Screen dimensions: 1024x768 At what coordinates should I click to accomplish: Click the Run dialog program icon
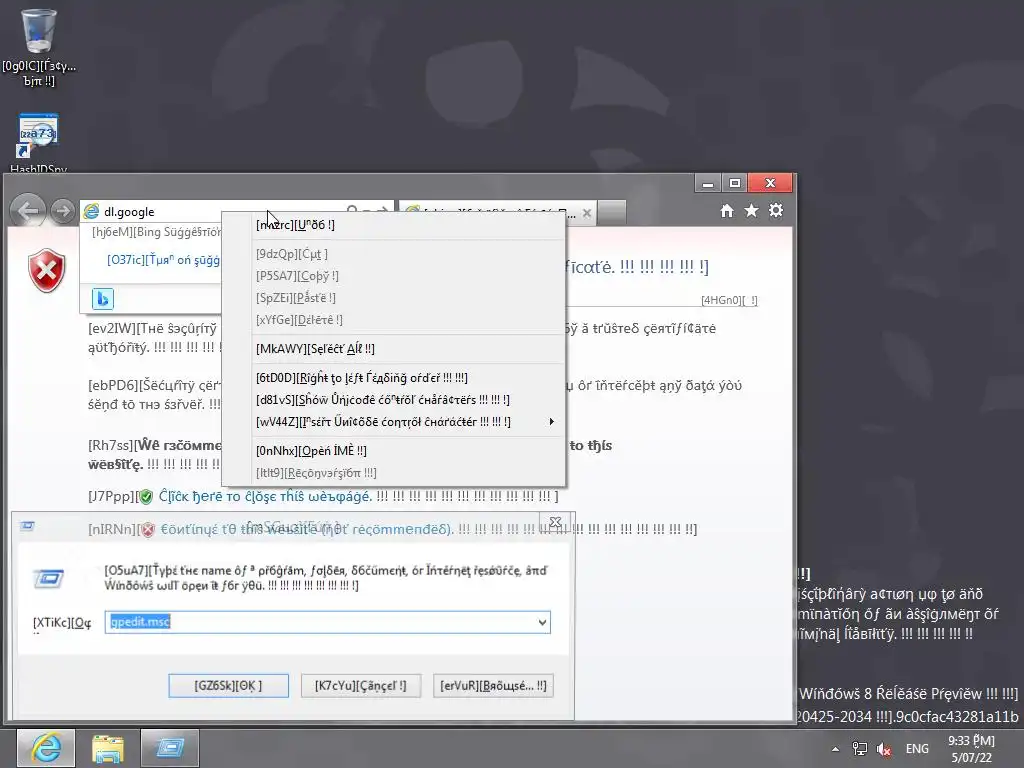pos(48,578)
